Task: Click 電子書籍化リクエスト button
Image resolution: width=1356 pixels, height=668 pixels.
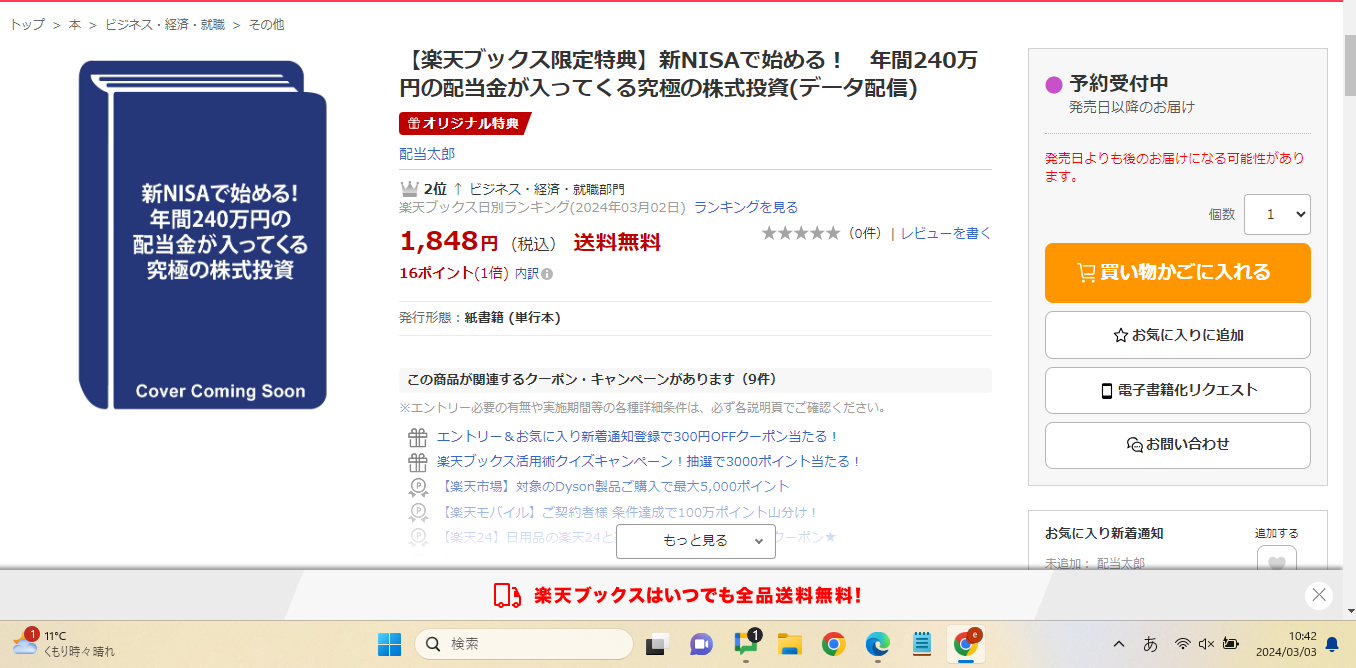Action: [x=1177, y=390]
